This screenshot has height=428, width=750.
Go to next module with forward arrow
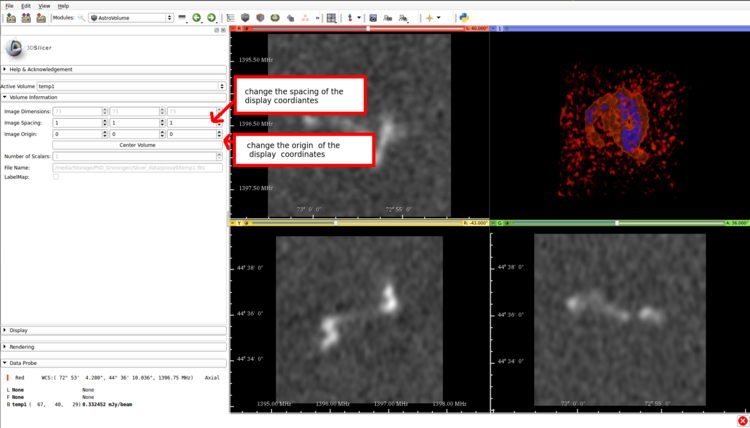(x=211, y=18)
